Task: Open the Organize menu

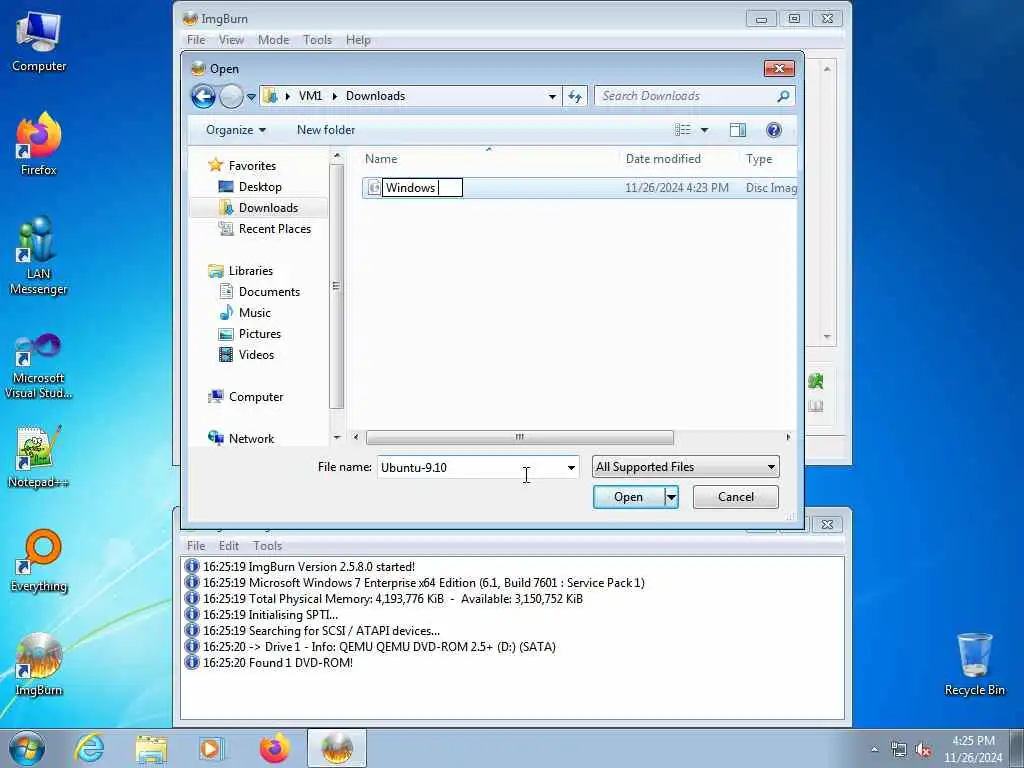Action: (236, 130)
